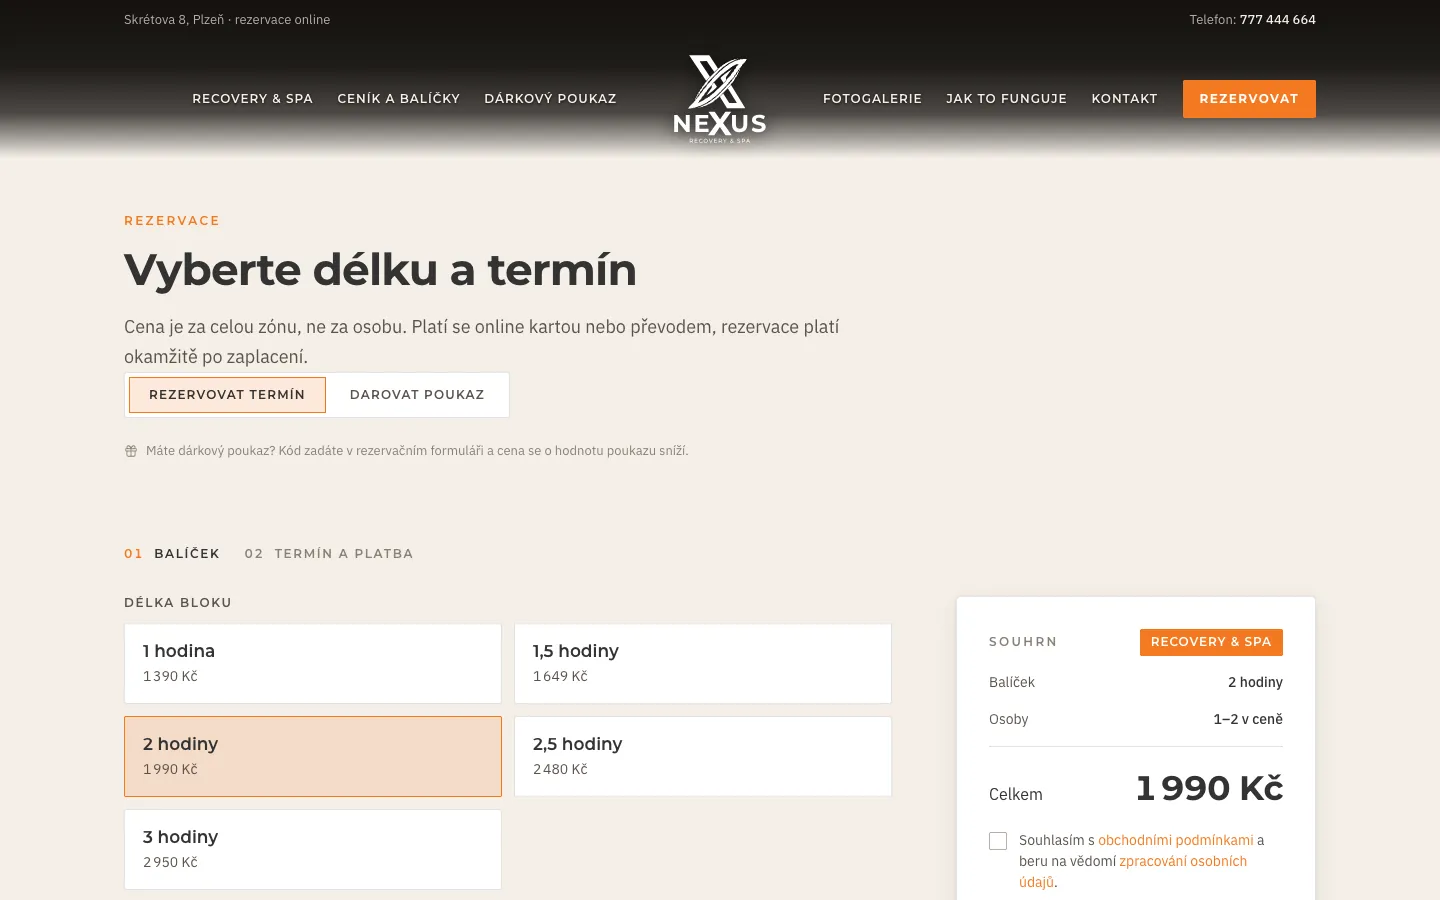Switch to Darovat poukaz tab
This screenshot has width=1440, height=900.
click(417, 395)
